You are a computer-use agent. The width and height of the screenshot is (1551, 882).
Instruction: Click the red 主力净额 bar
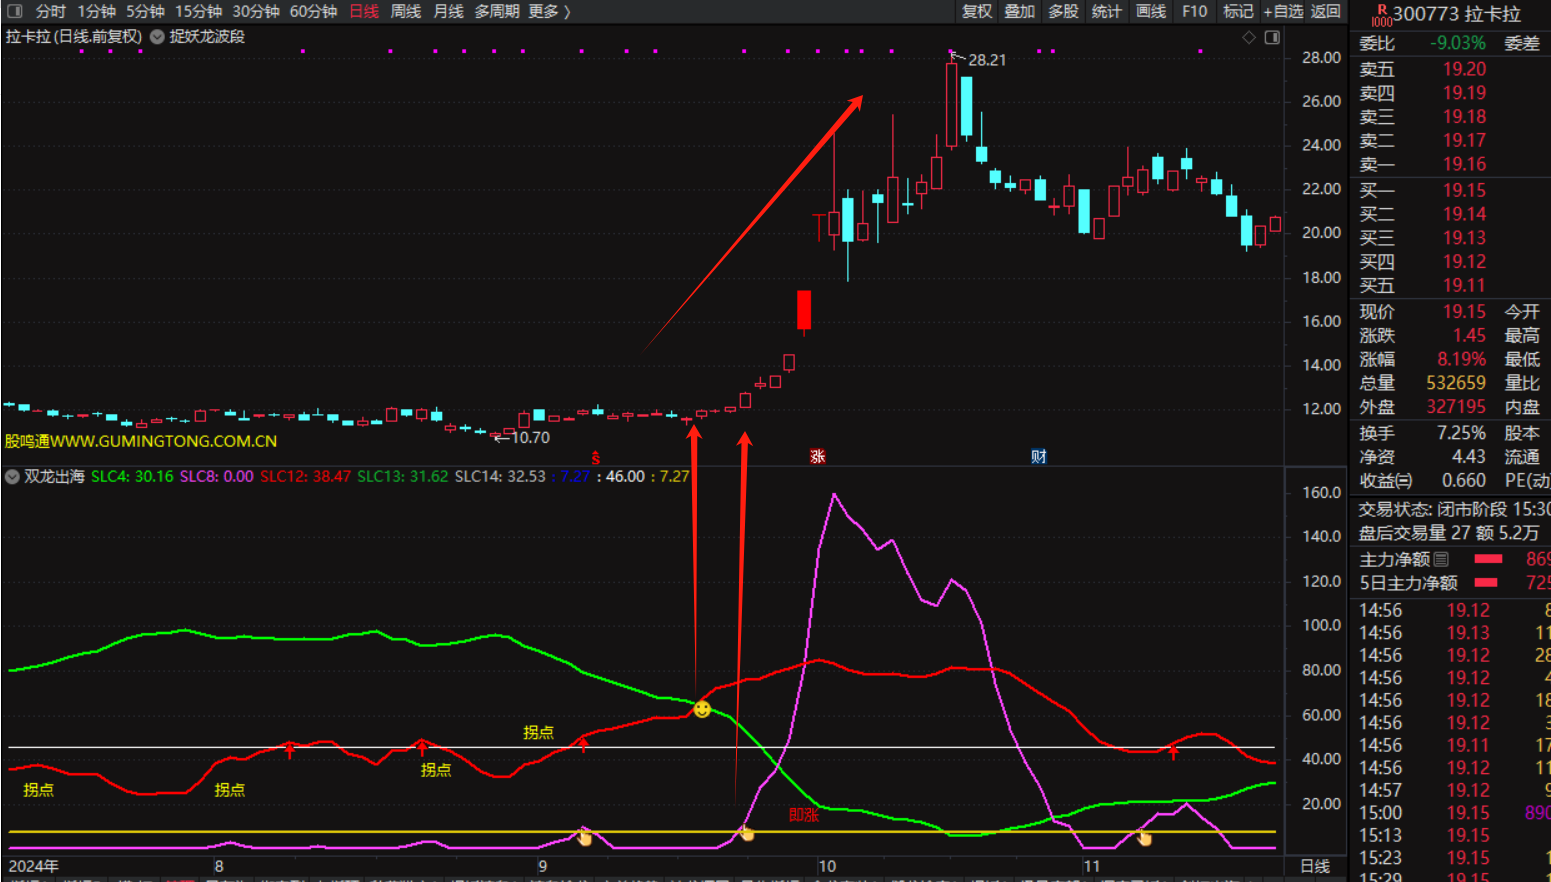coord(1488,559)
